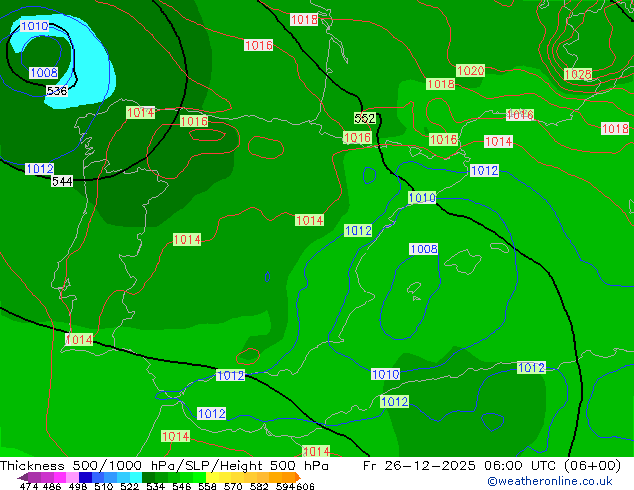Screen dimensions: 634x490
Task: Click the legend value 582
Action: 259,486
